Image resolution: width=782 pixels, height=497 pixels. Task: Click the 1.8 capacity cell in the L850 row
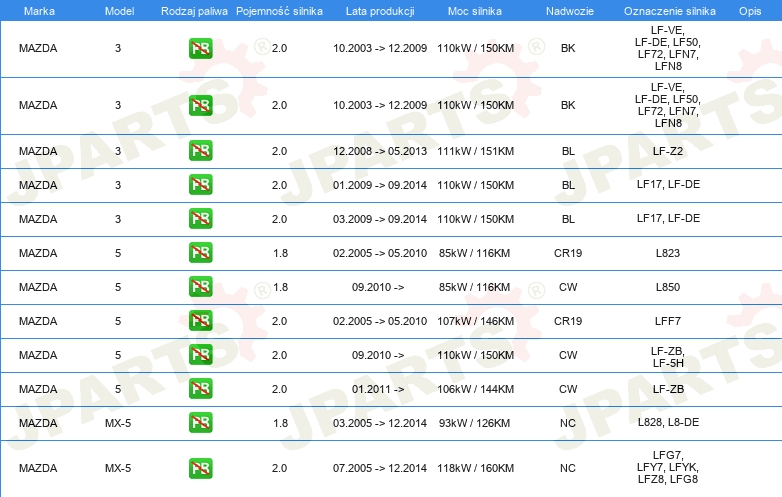click(x=280, y=287)
